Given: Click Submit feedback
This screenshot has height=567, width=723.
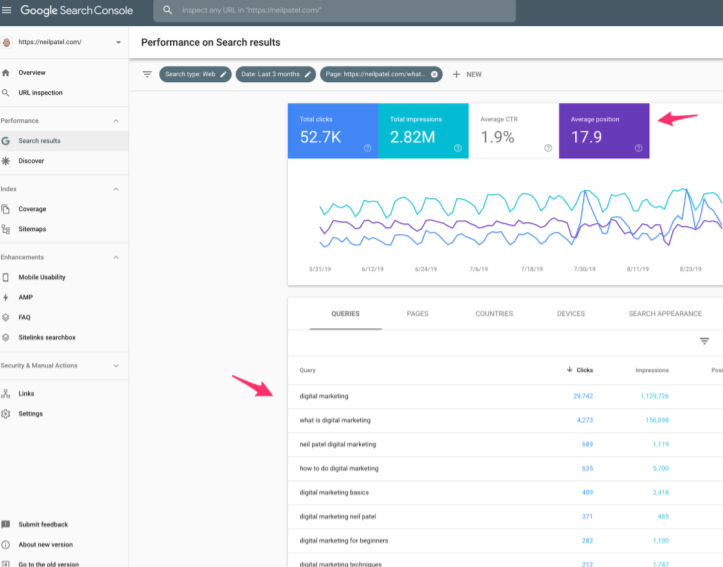Looking at the screenshot, I should pyautogui.click(x=43, y=525).
